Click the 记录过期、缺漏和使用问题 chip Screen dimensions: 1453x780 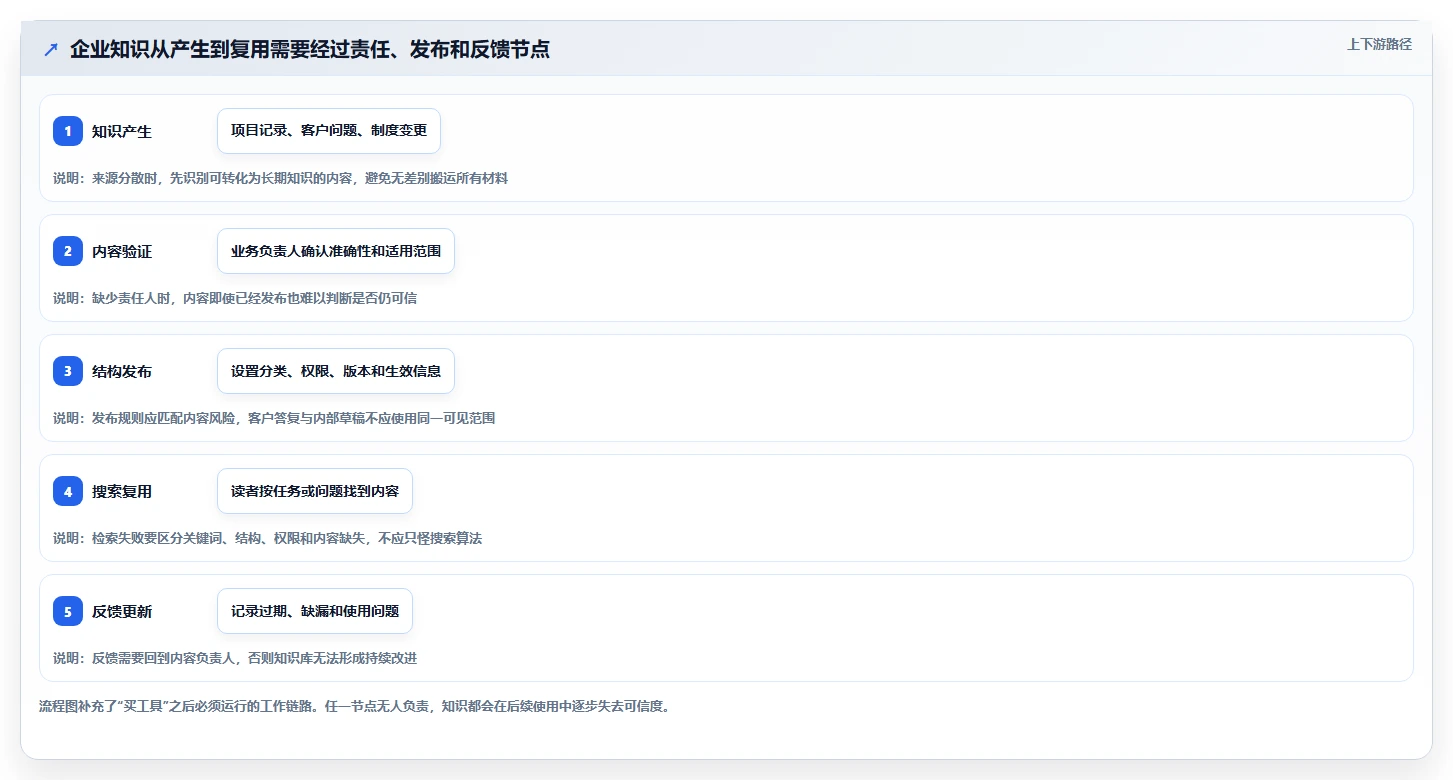315,611
